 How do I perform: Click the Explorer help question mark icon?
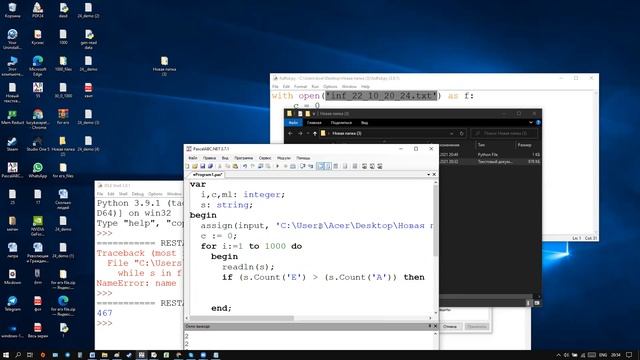pos(538,122)
